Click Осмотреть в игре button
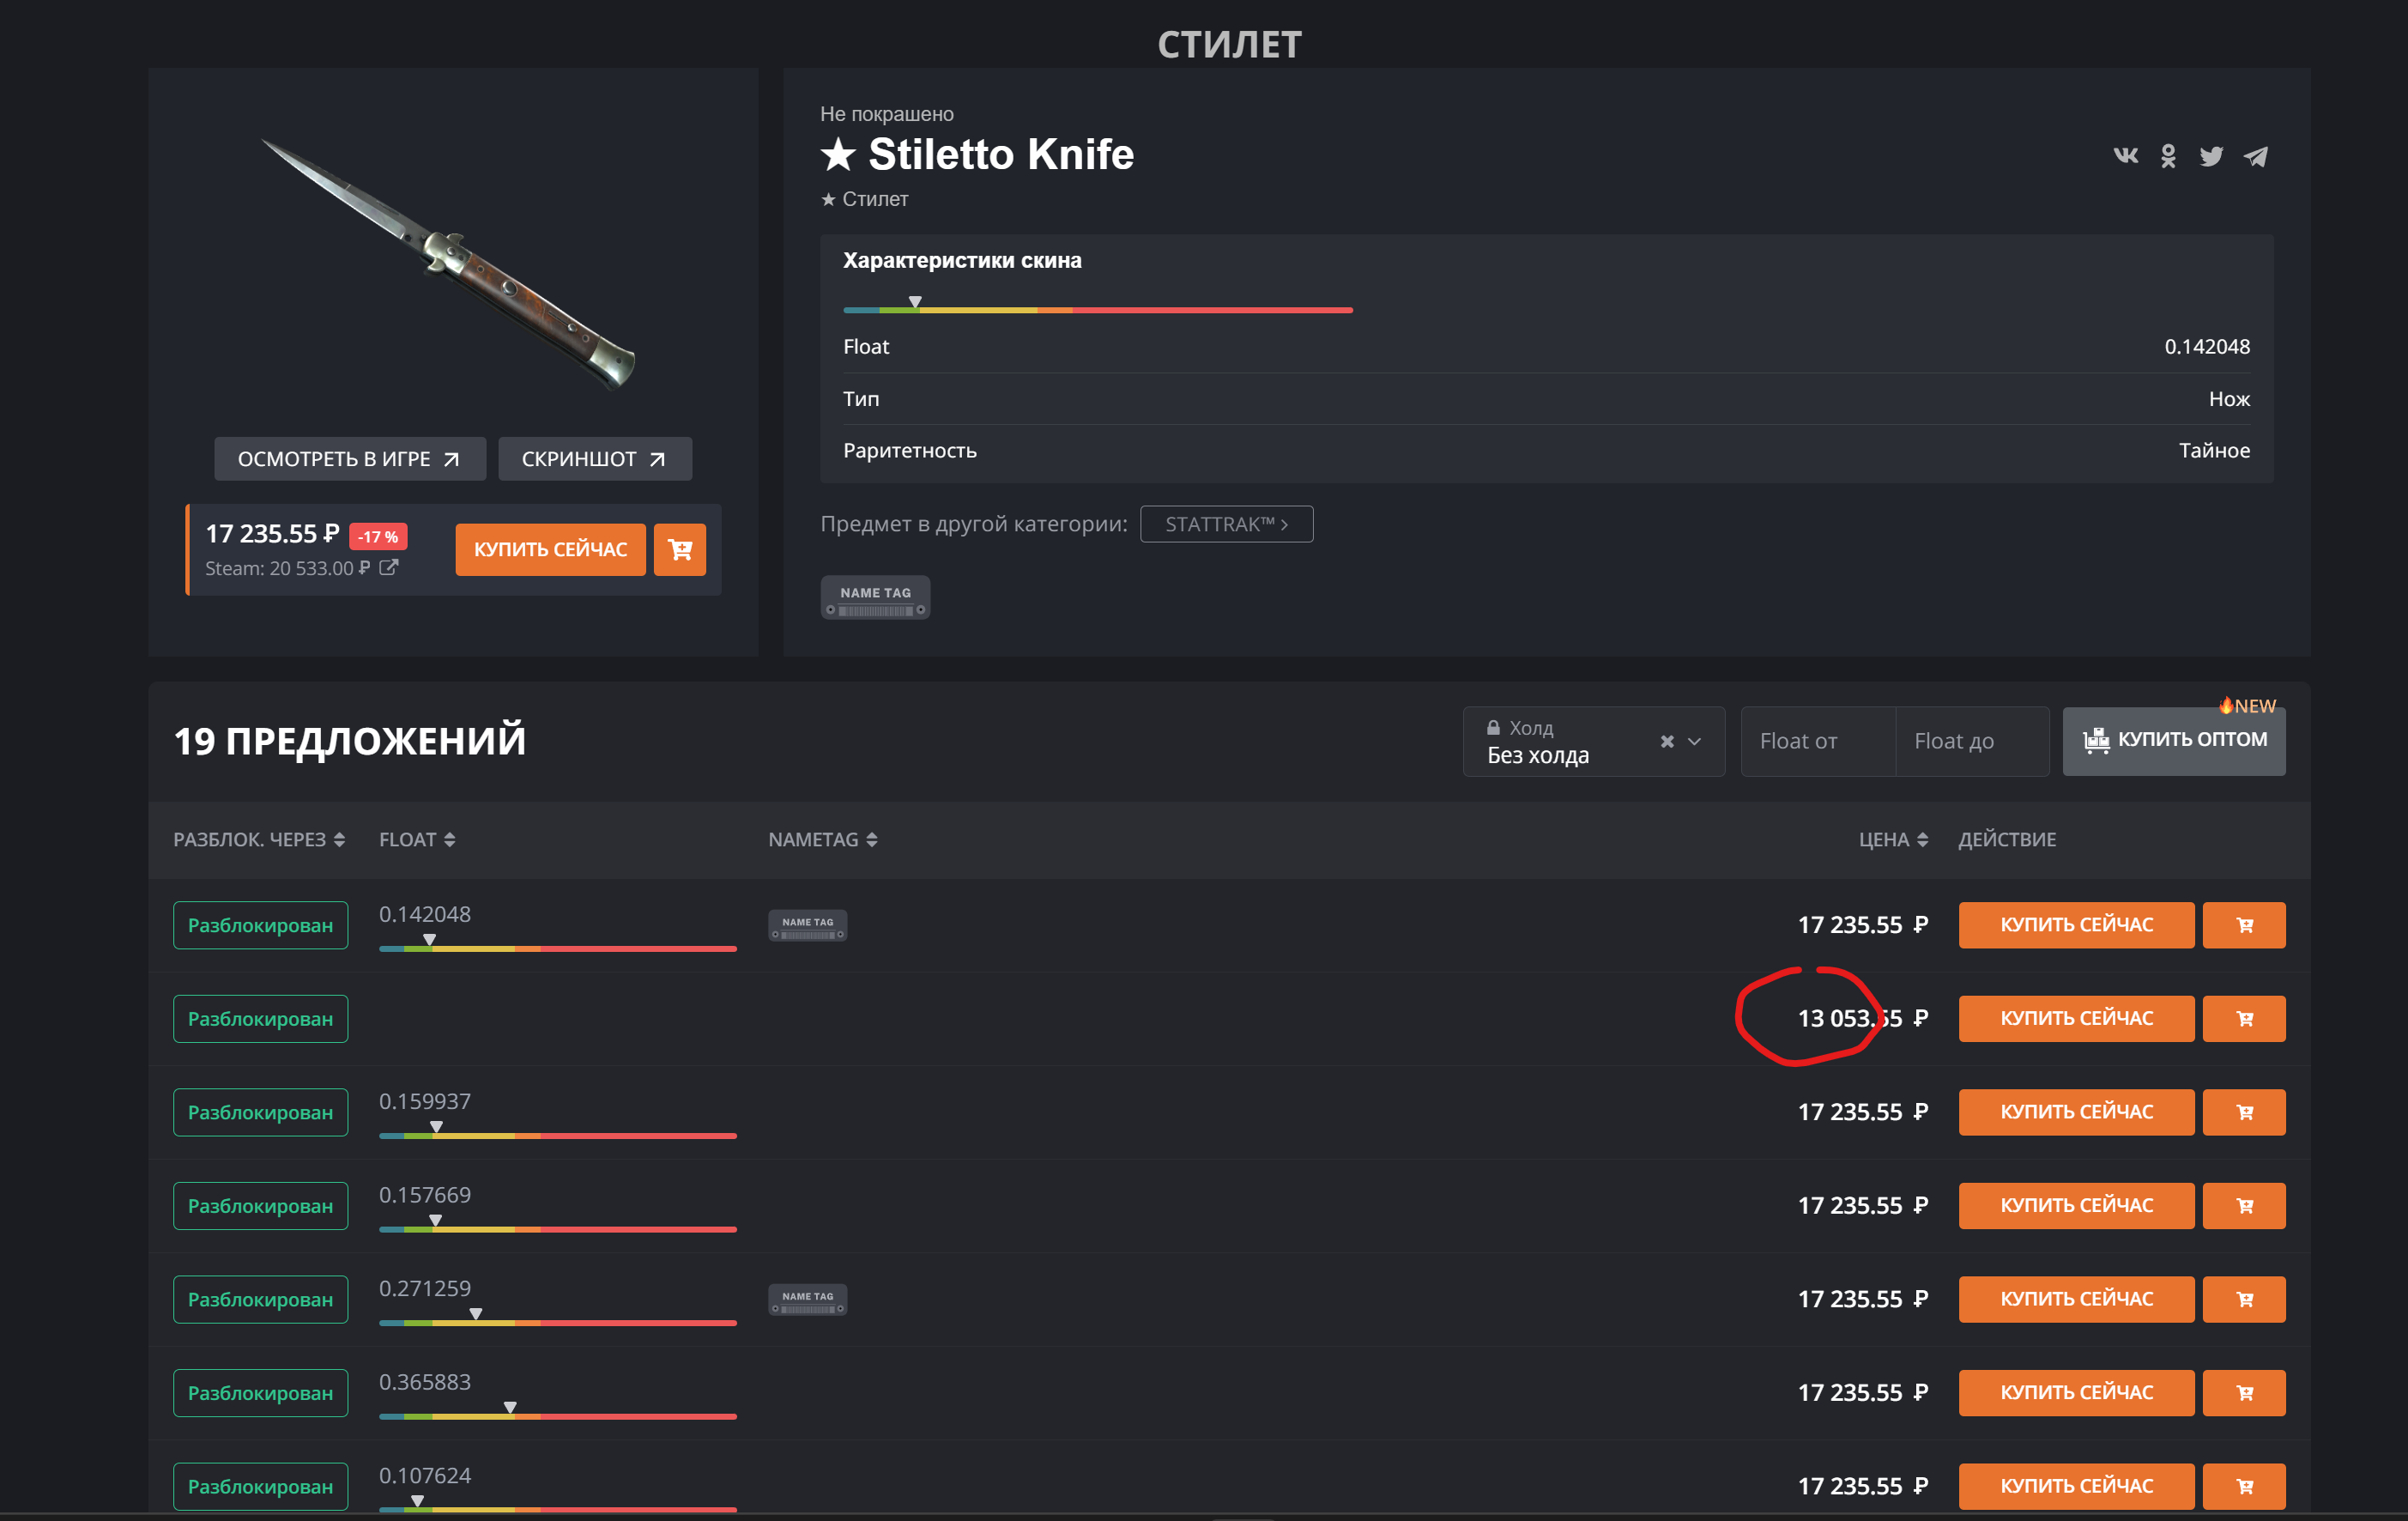Screen dimensions: 2408x1521 [349, 459]
